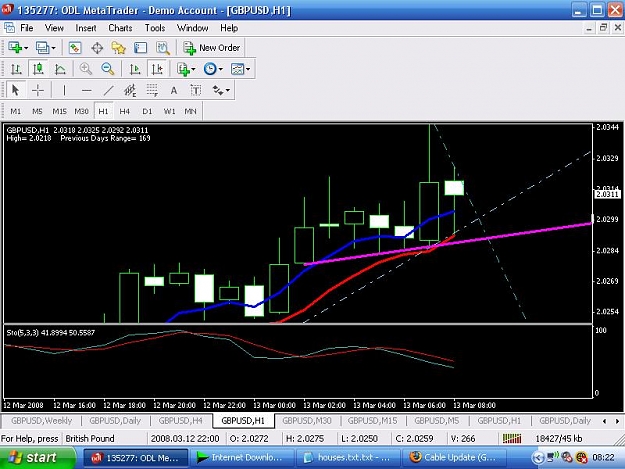Switch timeframe to M1
The height and width of the screenshot is (469, 625).
coord(16,111)
